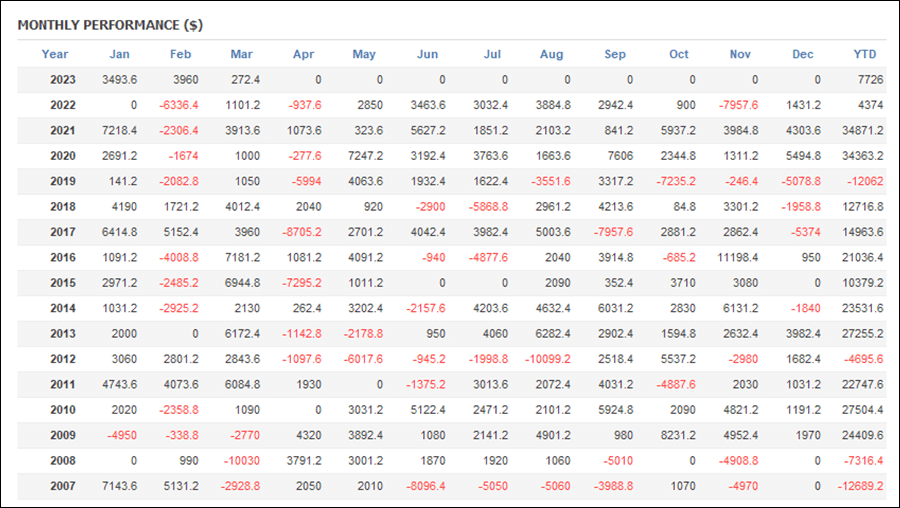
Task: Select the 2012 Aug value -10099.2
Action: pyautogui.click(x=548, y=359)
